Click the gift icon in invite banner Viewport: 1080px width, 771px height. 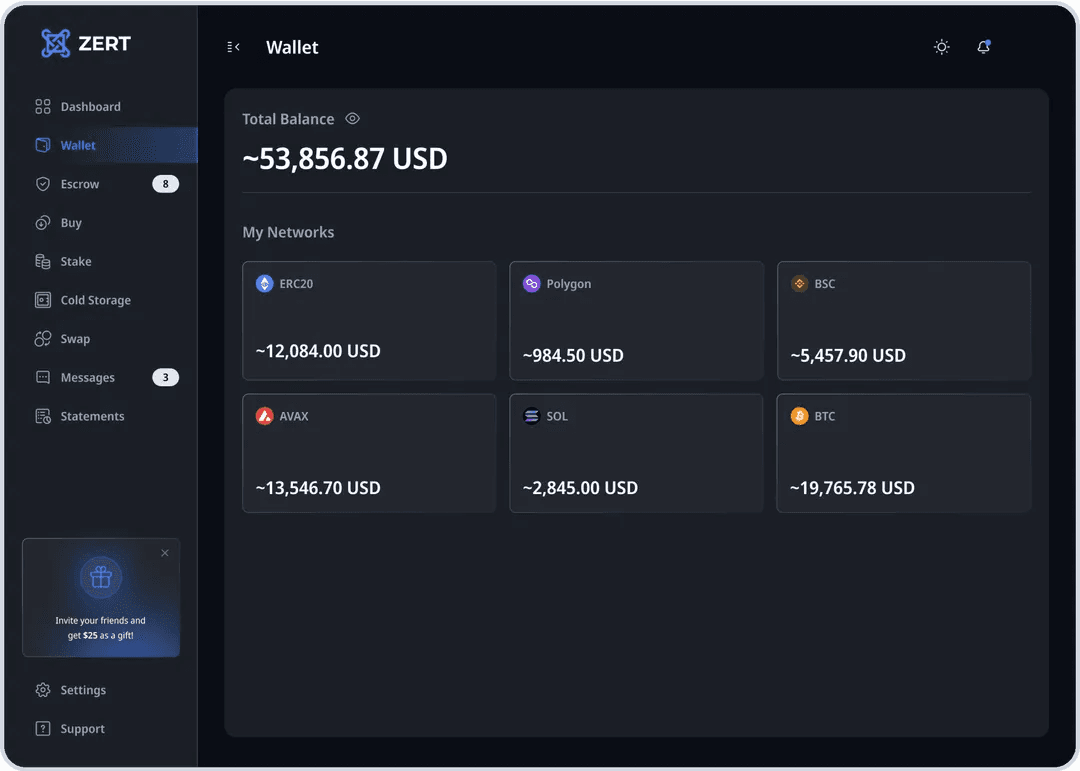pos(101,577)
